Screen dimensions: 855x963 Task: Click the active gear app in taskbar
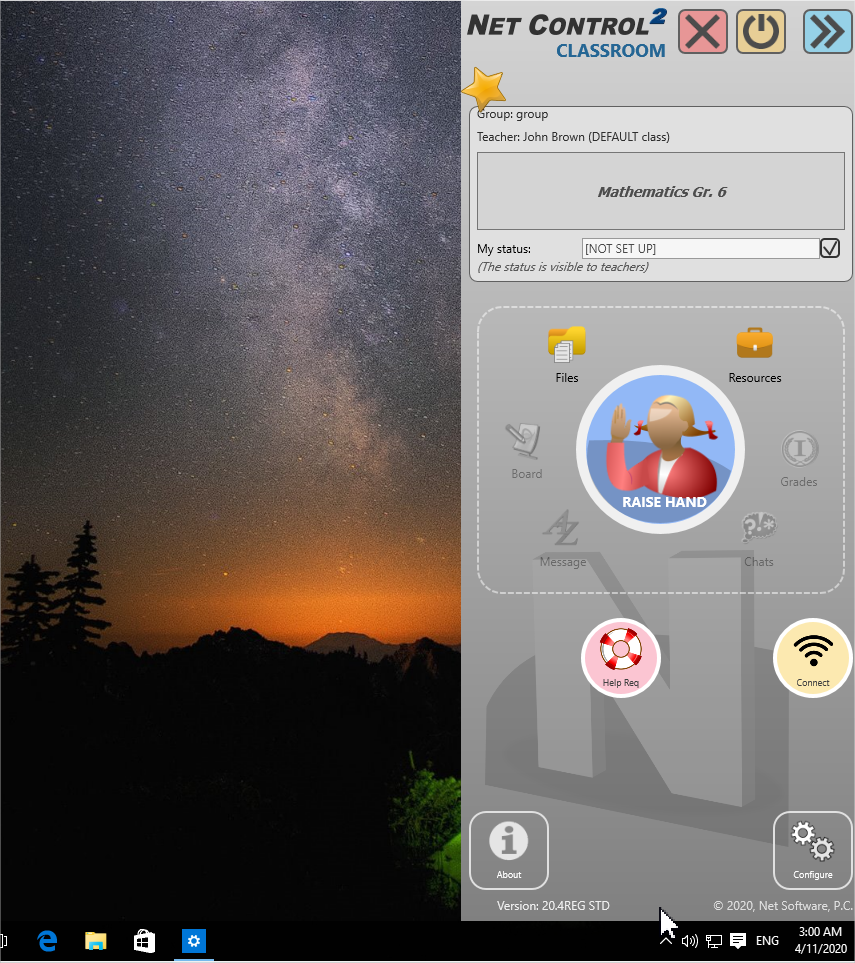(193, 941)
